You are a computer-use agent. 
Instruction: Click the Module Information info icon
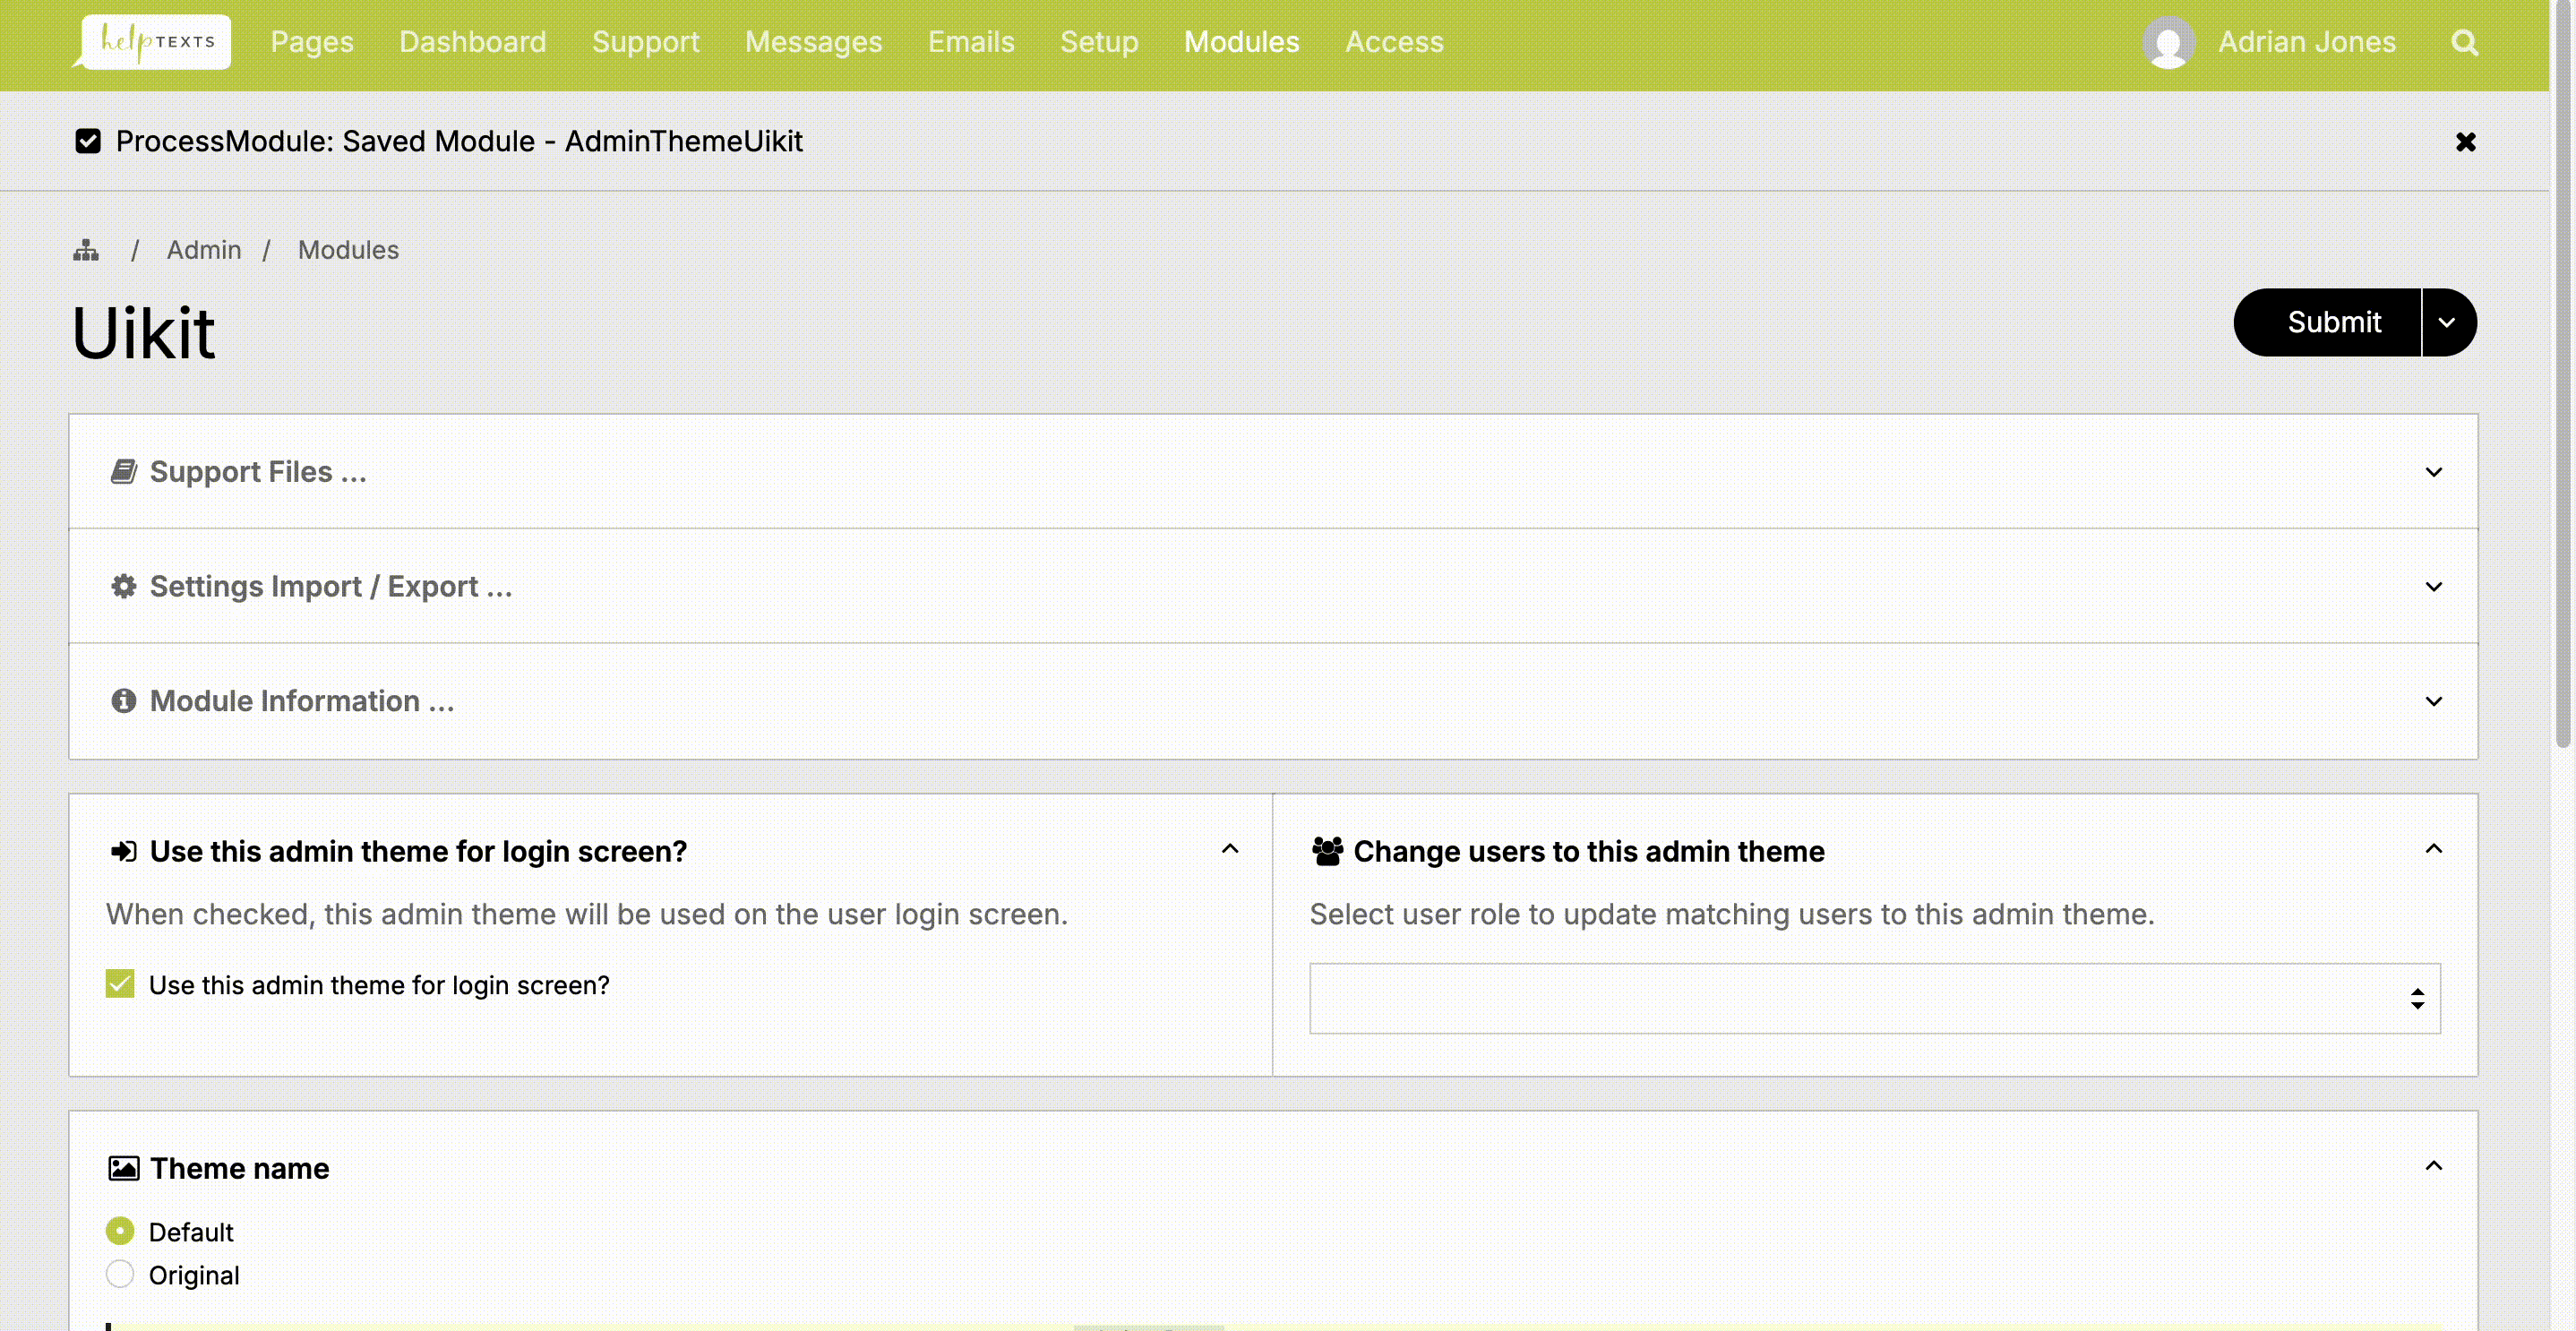(123, 701)
